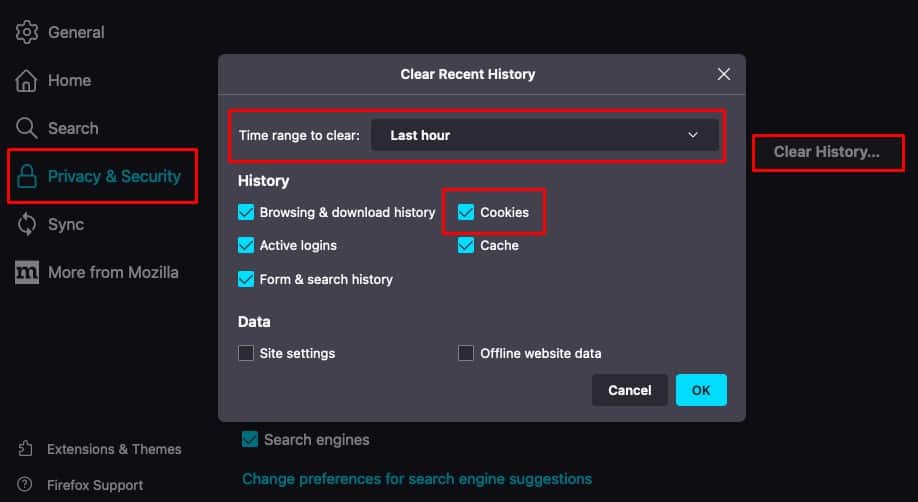Toggle the Cache checkbox
This screenshot has height=502, width=918.
pos(465,245)
